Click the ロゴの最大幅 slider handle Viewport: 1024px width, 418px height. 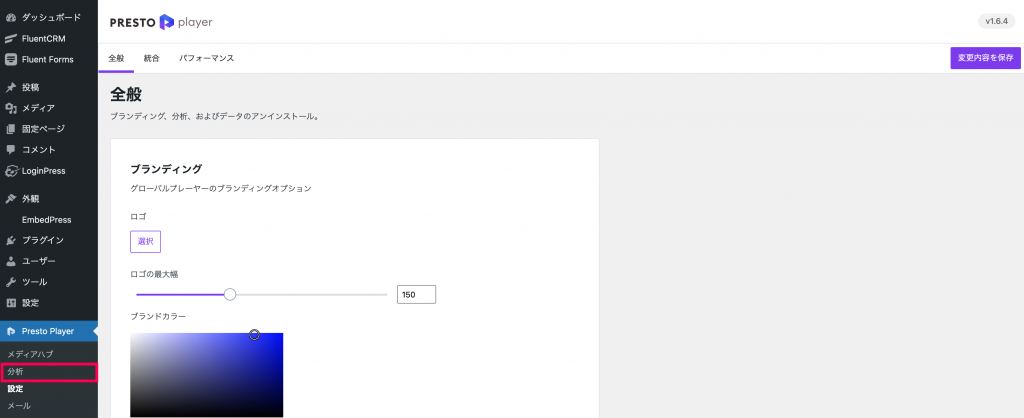point(230,295)
